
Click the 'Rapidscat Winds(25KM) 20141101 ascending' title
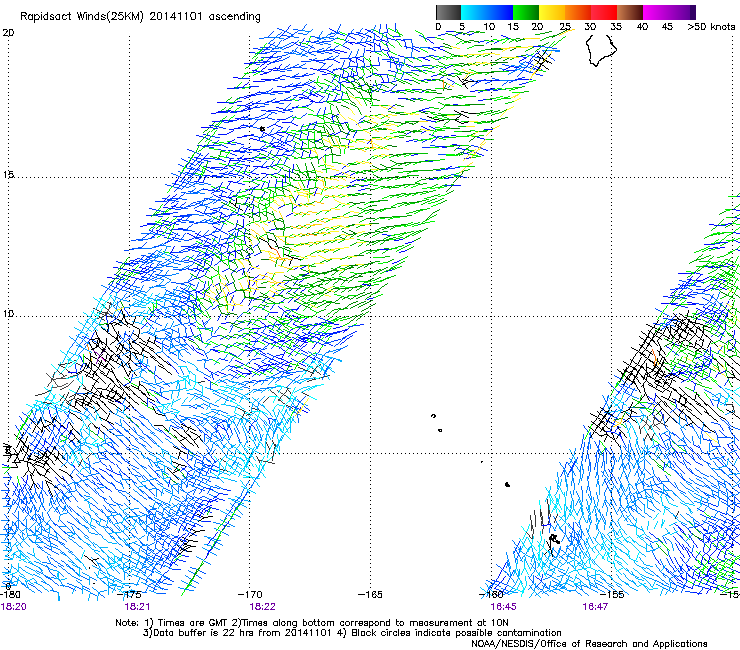(x=140, y=17)
